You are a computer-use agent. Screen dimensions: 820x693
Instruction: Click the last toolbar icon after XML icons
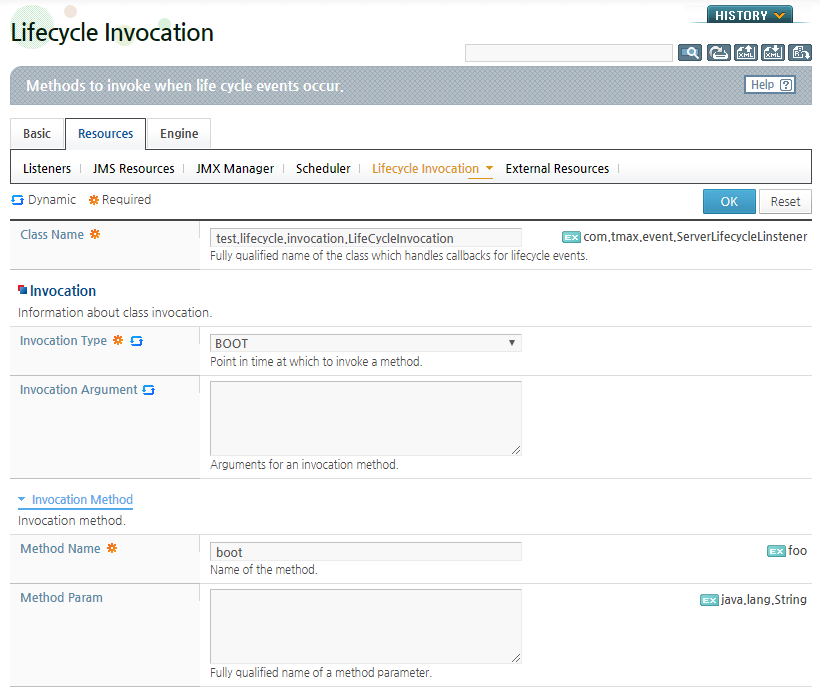[x=800, y=53]
